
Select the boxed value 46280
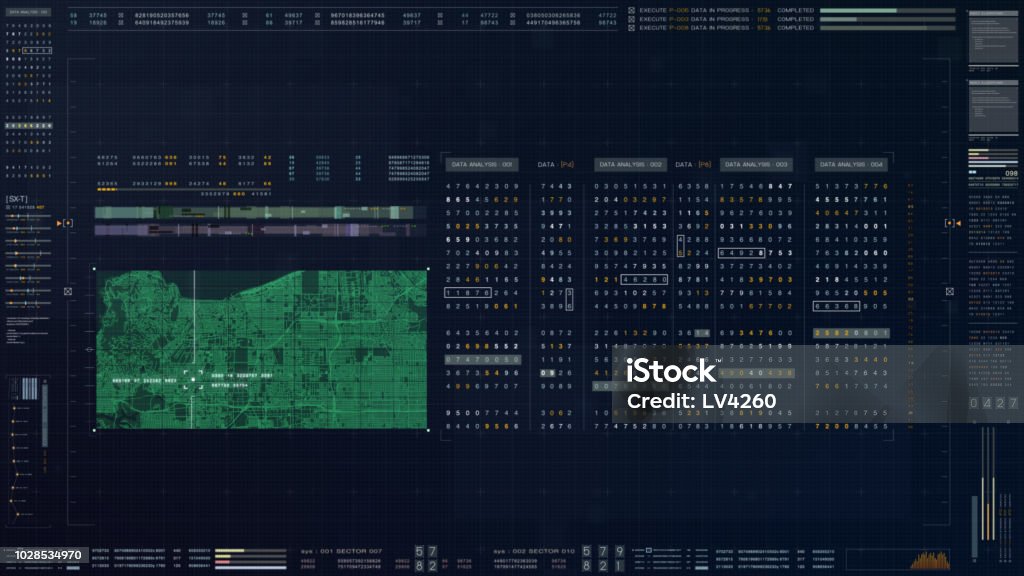tap(644, 280)
